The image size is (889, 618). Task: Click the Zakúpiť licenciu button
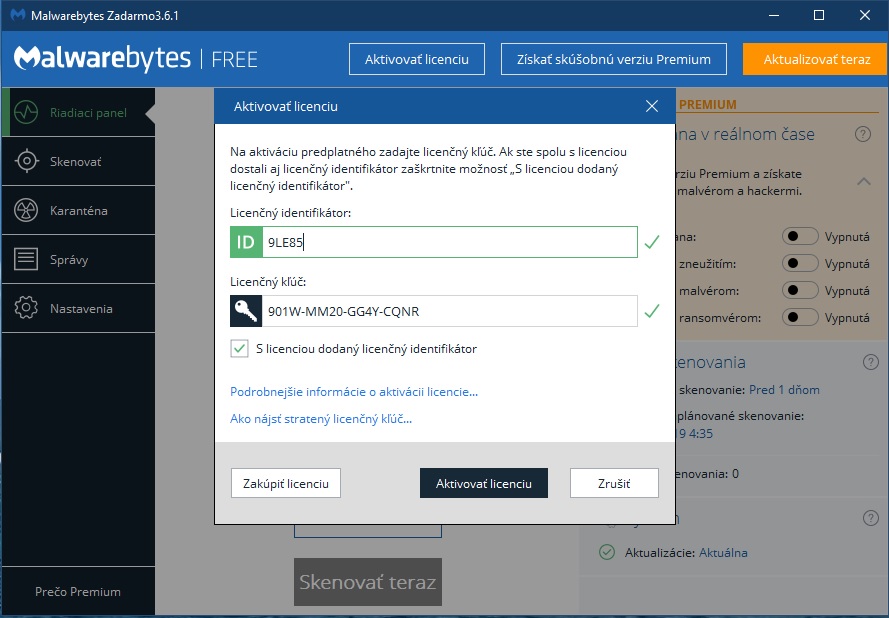[x=286, y=483]
